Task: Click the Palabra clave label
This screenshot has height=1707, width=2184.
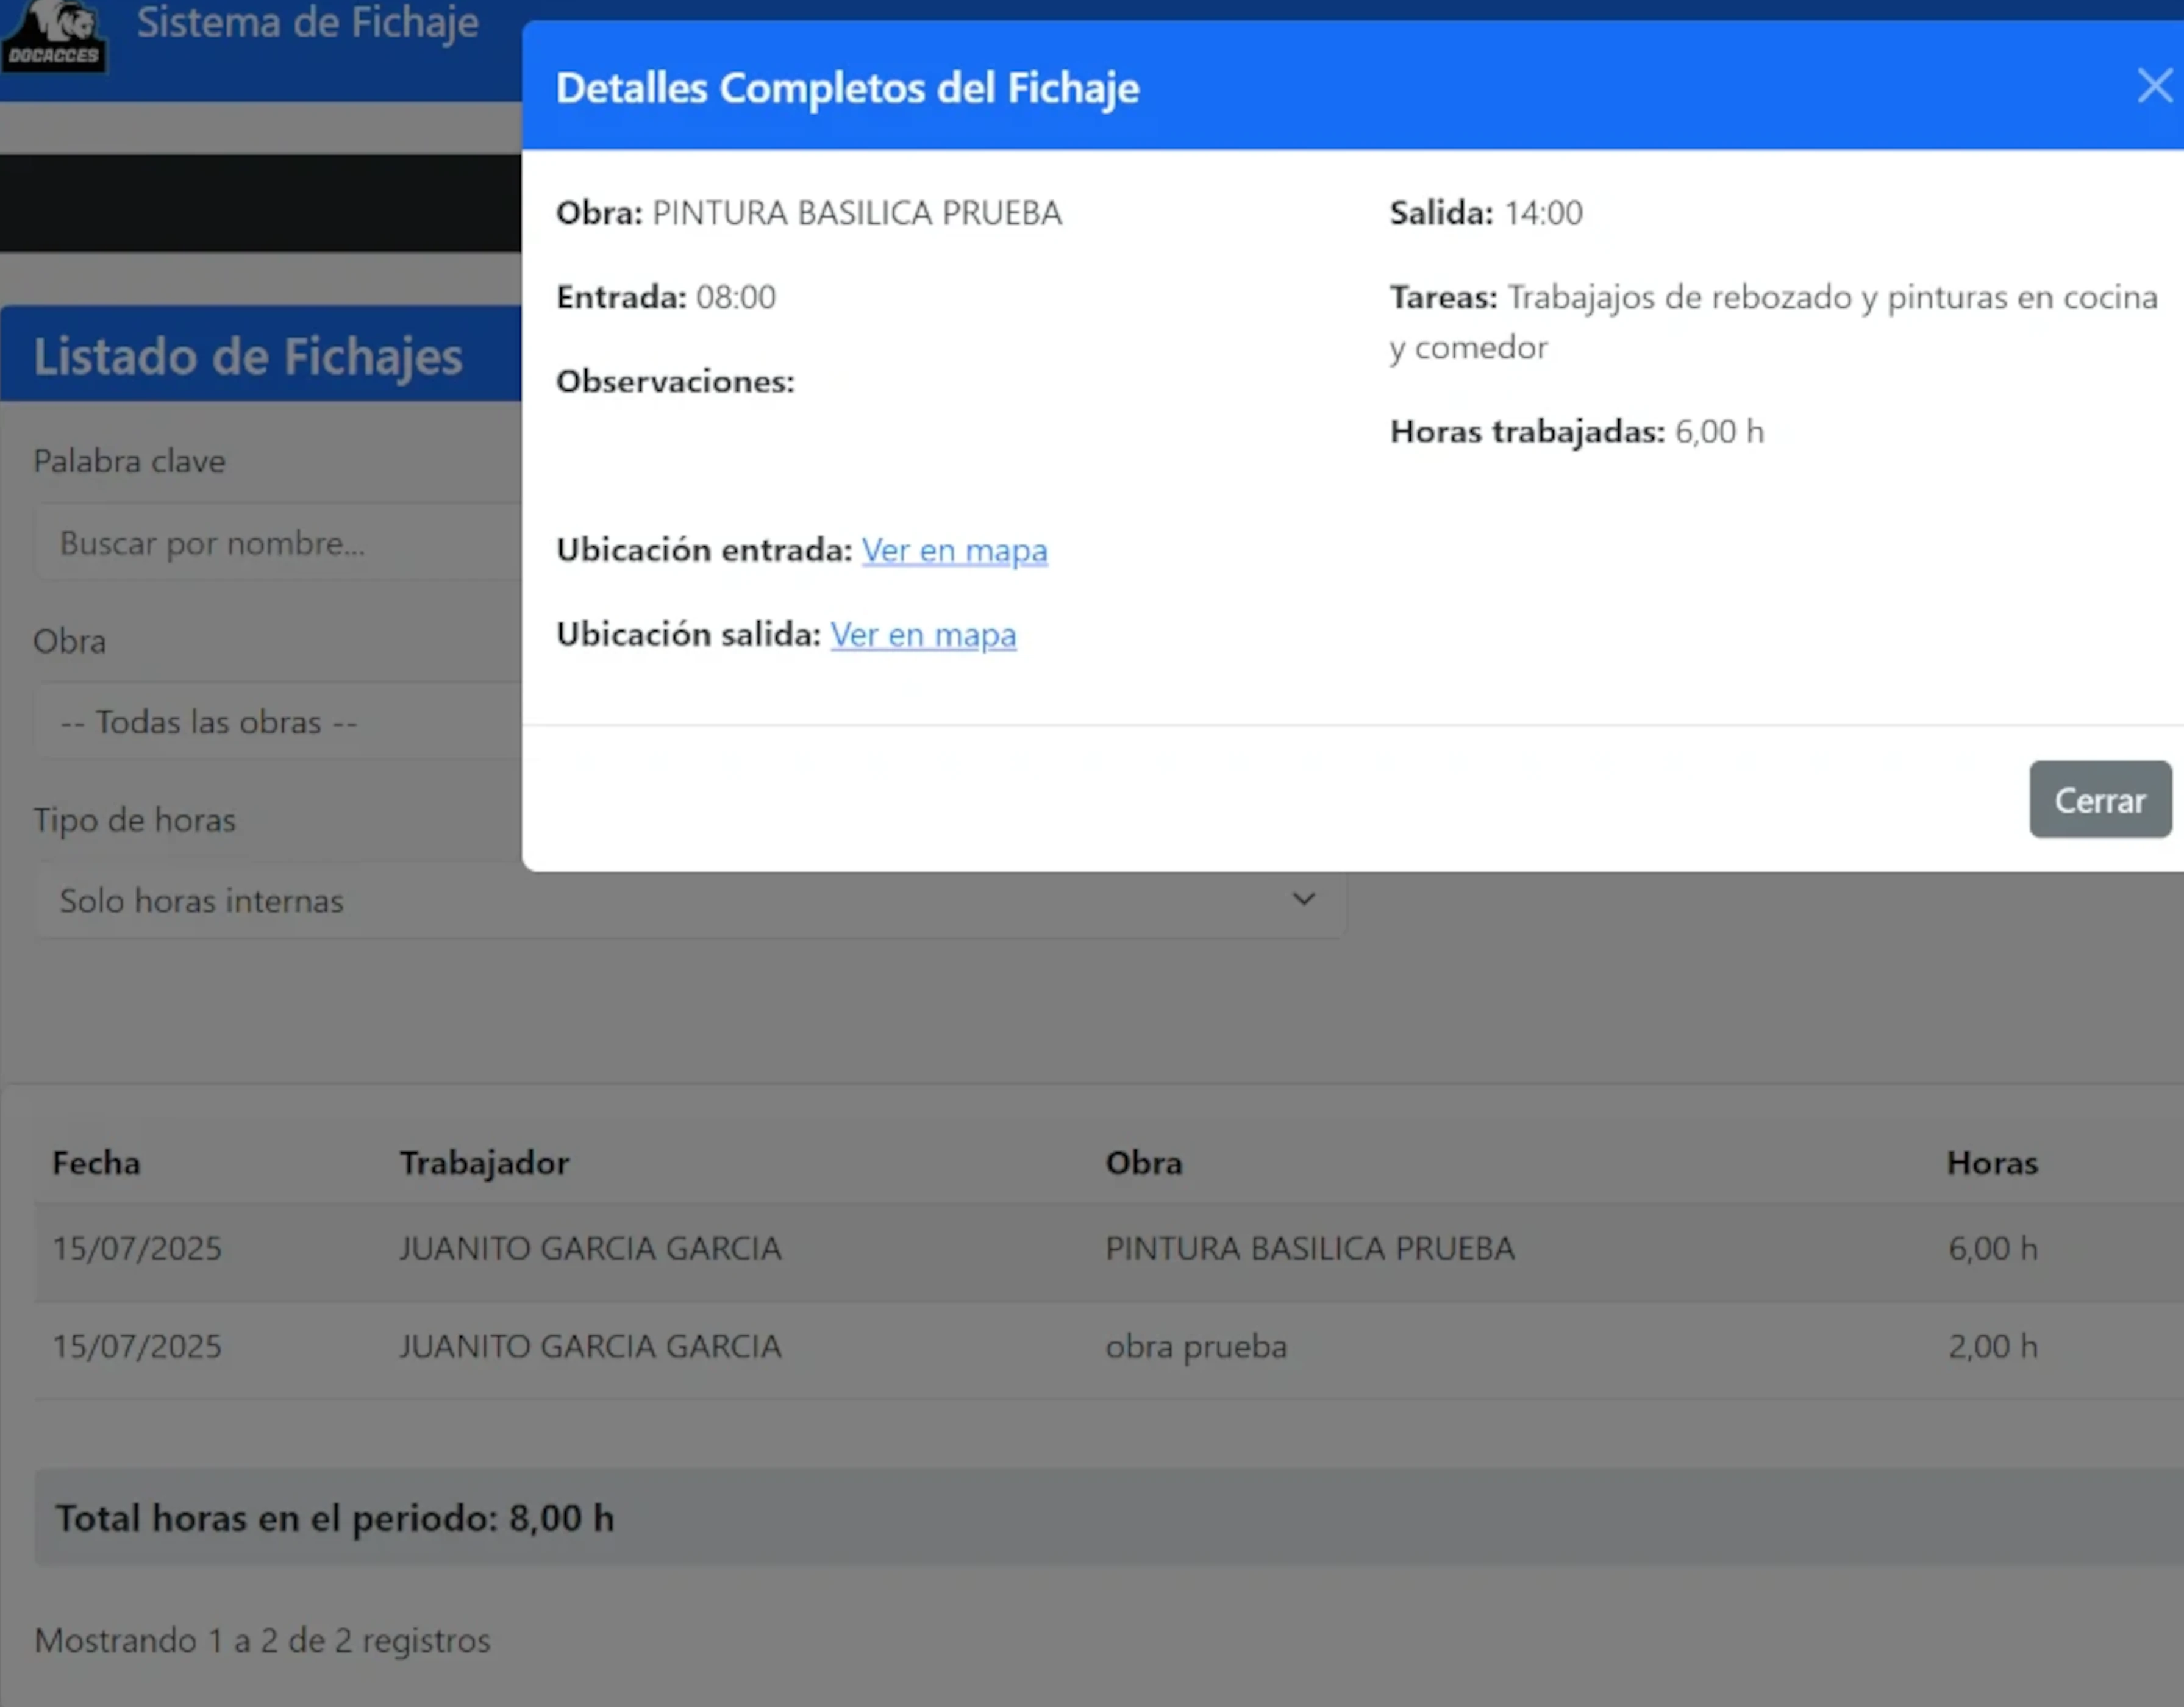Action: tap(129, 462)
